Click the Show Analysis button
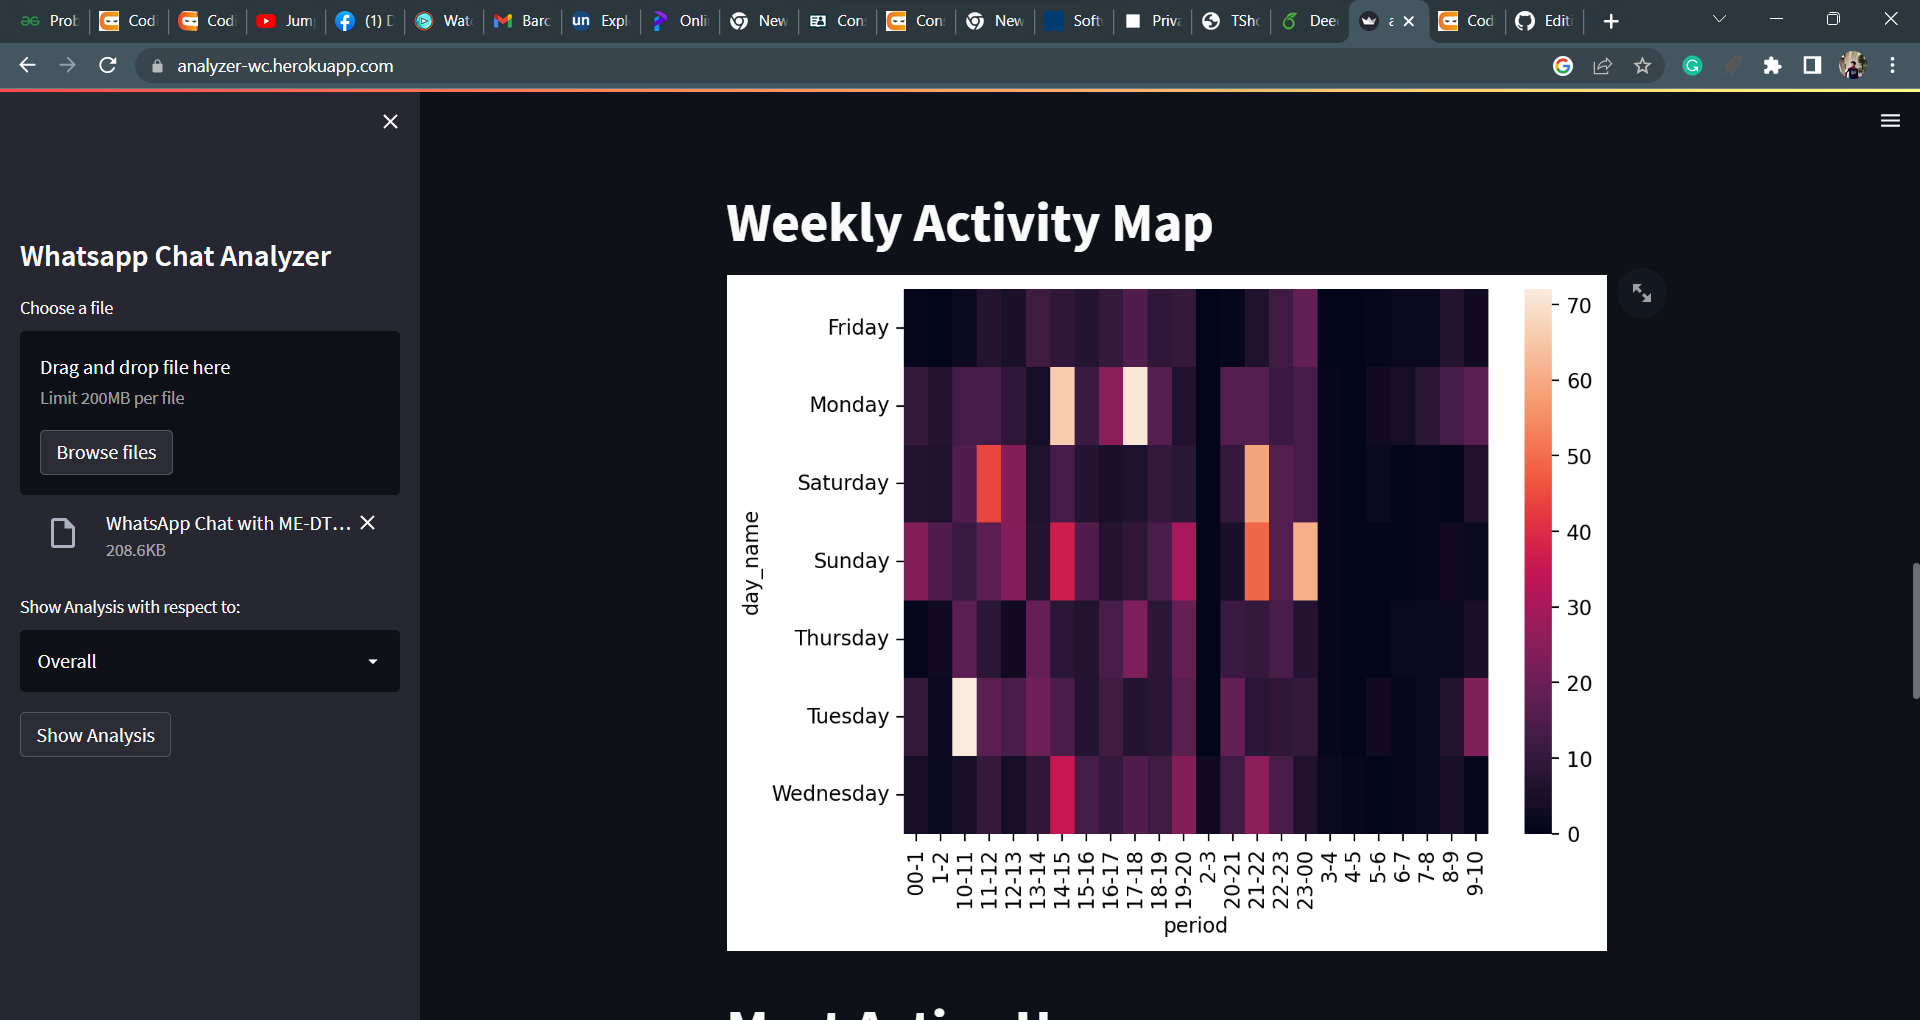Viewport: 1920px width, 1020px height. coord(94,734)
